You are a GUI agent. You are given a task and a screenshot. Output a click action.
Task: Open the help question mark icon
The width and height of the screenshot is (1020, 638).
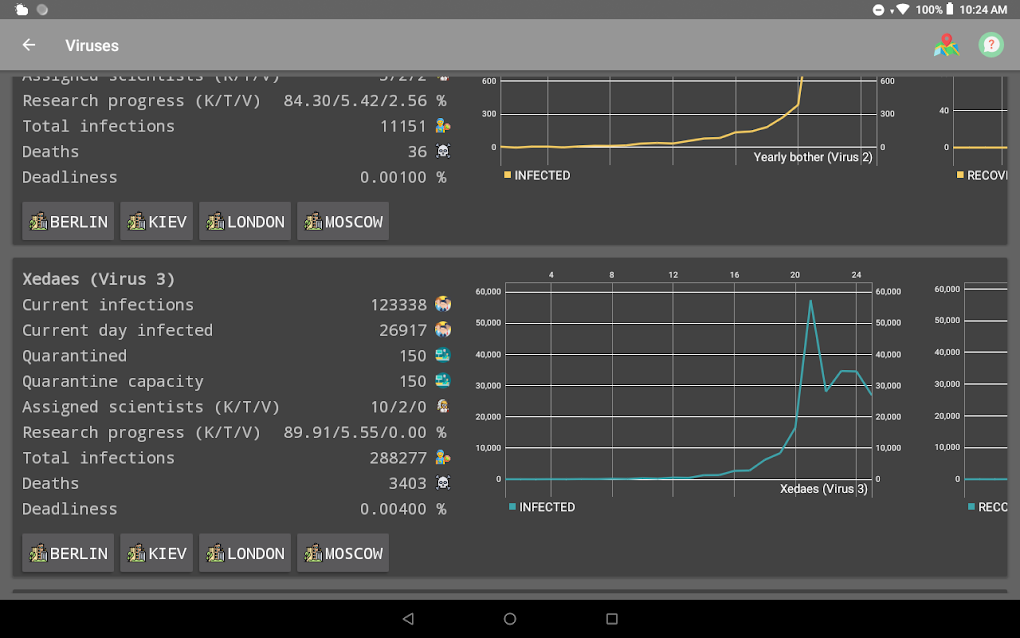(x=991, y=45)
